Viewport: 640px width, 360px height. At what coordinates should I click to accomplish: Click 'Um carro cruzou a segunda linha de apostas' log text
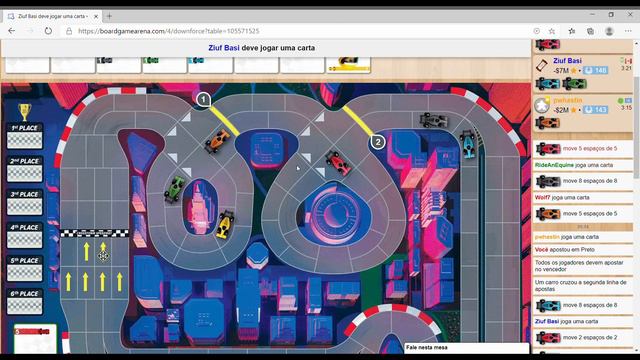[x=580, y=285]
